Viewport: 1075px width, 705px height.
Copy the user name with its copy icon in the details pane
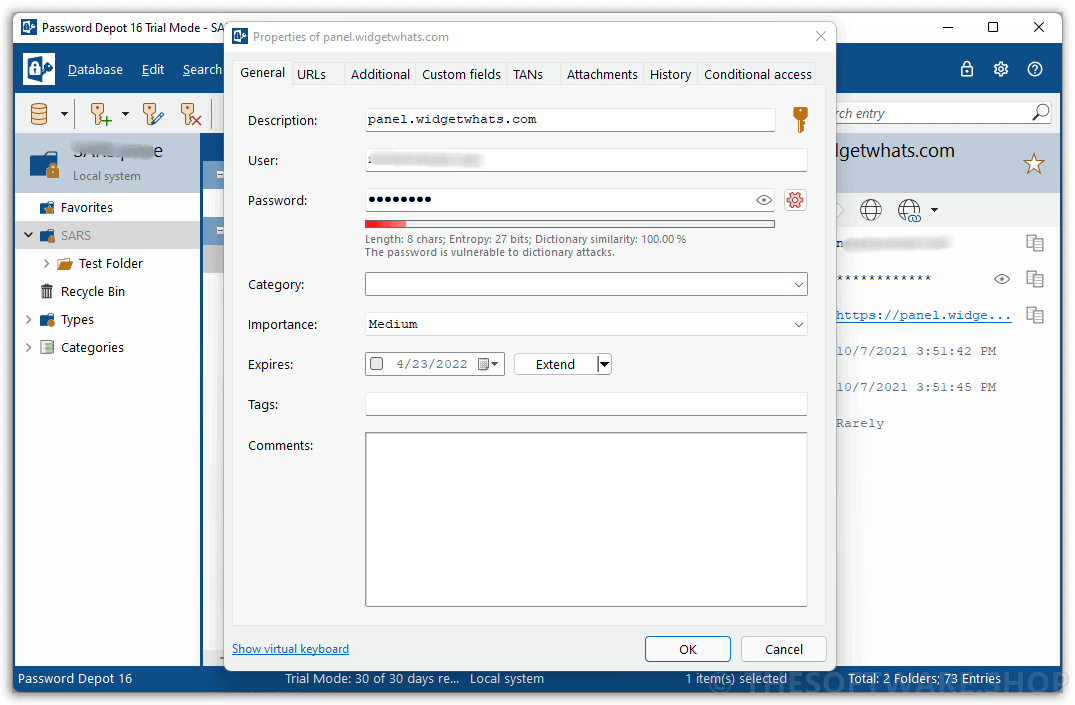[1035, 243]
